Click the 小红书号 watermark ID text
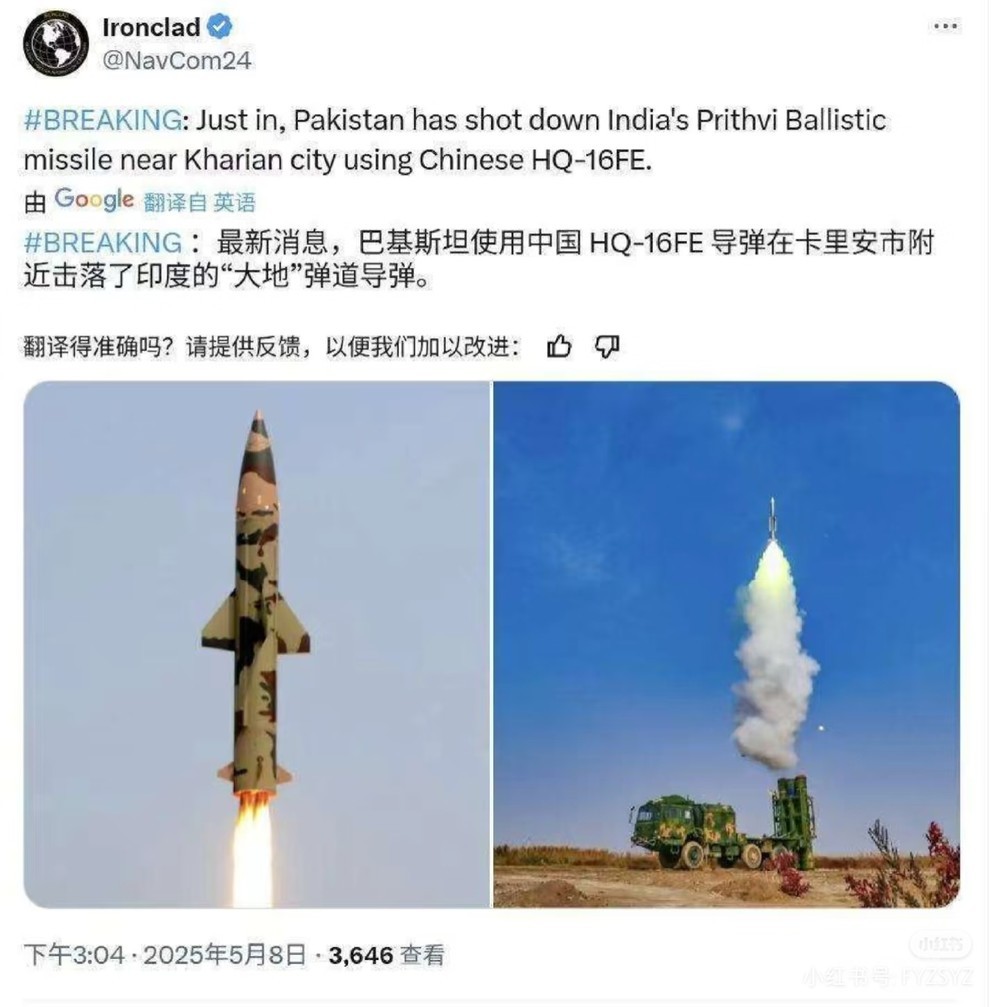This screenshot has width=1000, height=1007. 889,977
